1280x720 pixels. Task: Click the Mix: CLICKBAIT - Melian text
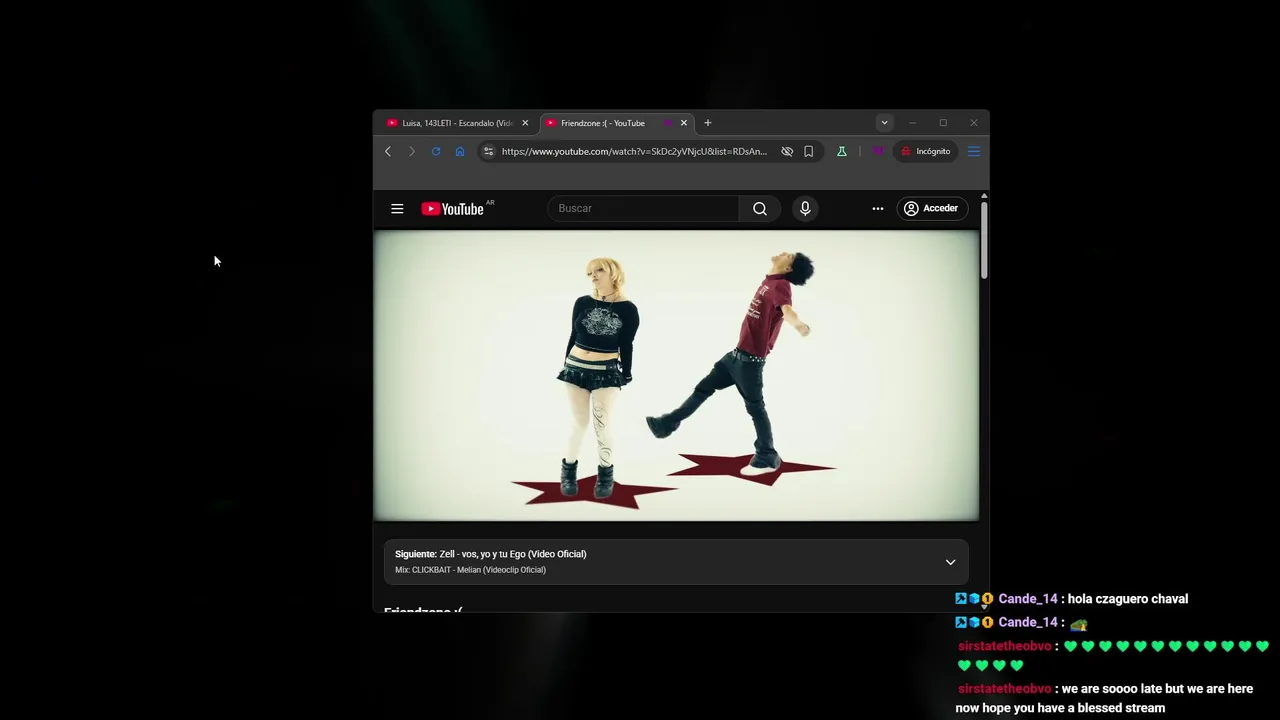tap(470, 570)
